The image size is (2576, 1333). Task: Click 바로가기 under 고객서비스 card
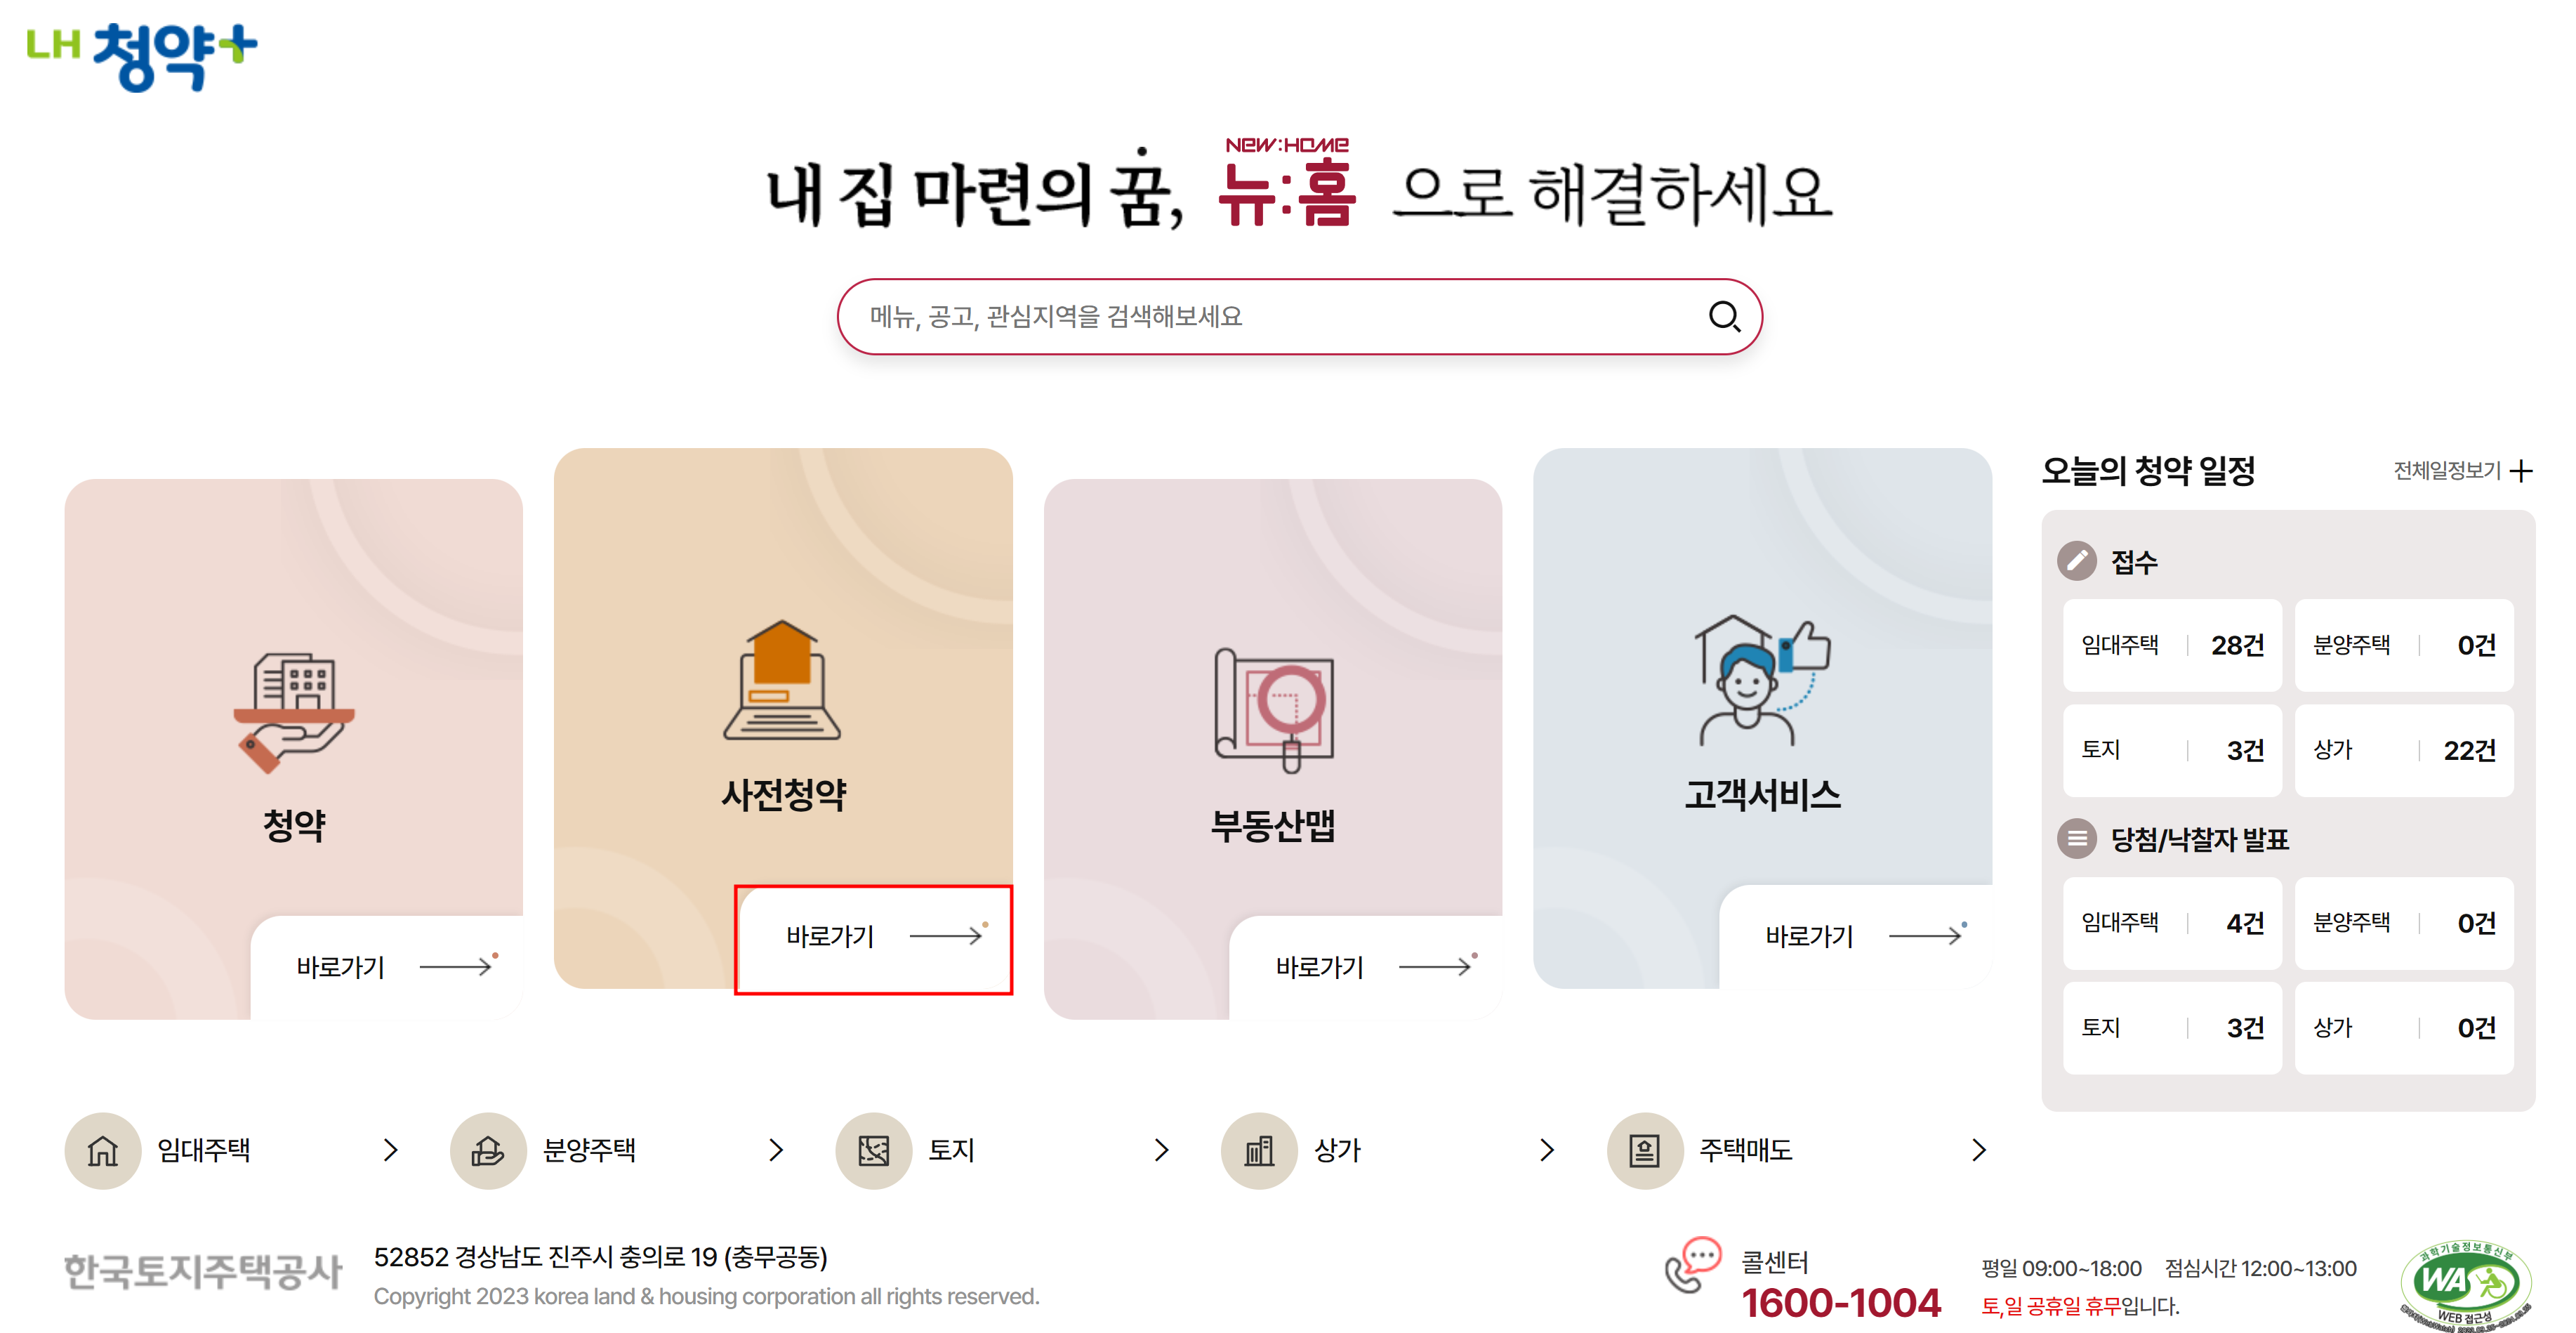point(1856,937)
